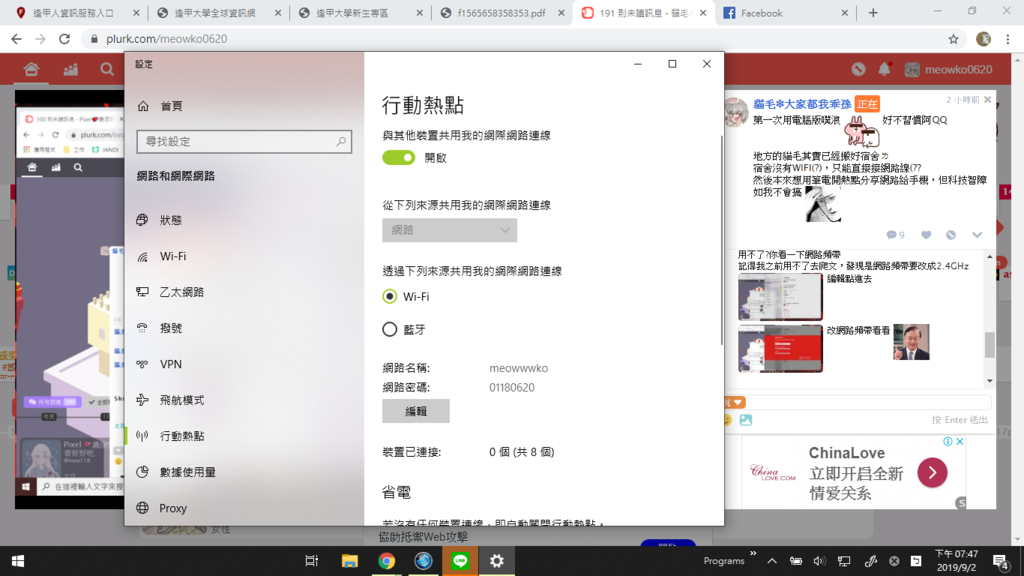Reload the plurk page

(x=64, y=39)
